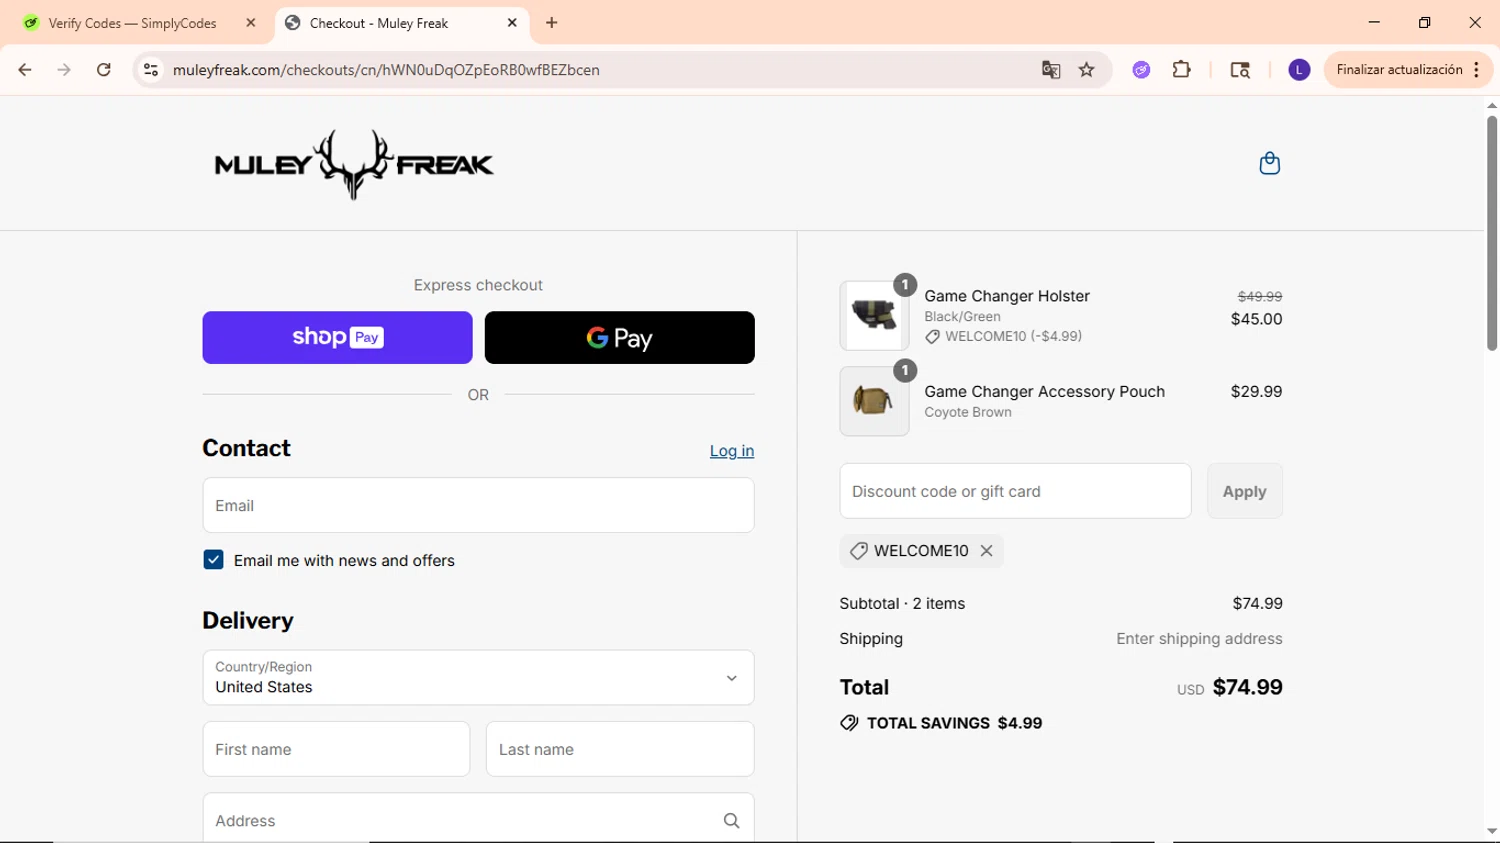Minimize the browser window
The height and width of the screenshot is (843, 1500).
pos(1374,22)
